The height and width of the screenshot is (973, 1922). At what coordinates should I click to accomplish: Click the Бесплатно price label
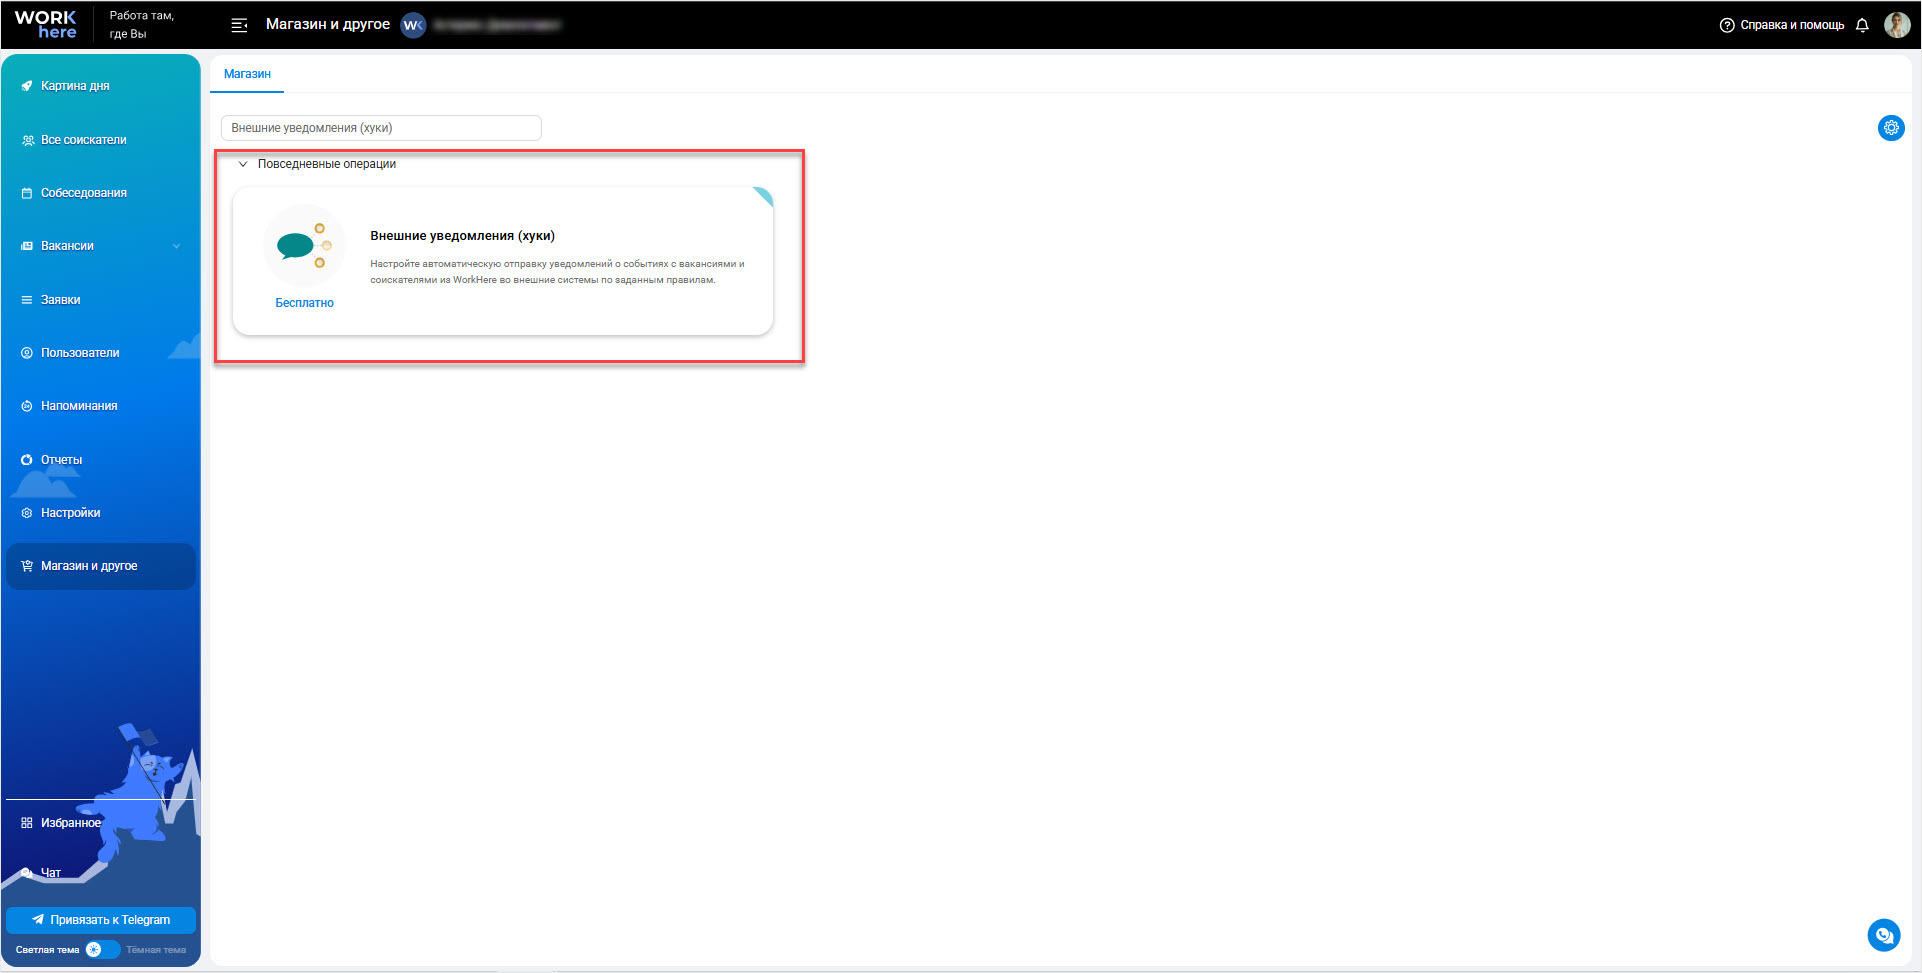[x=304, y=303]
